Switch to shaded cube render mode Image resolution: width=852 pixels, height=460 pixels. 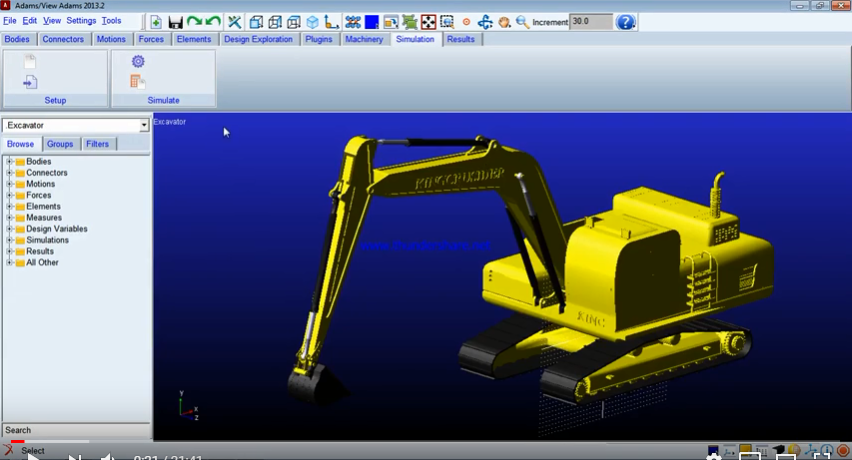click(312, 22)
